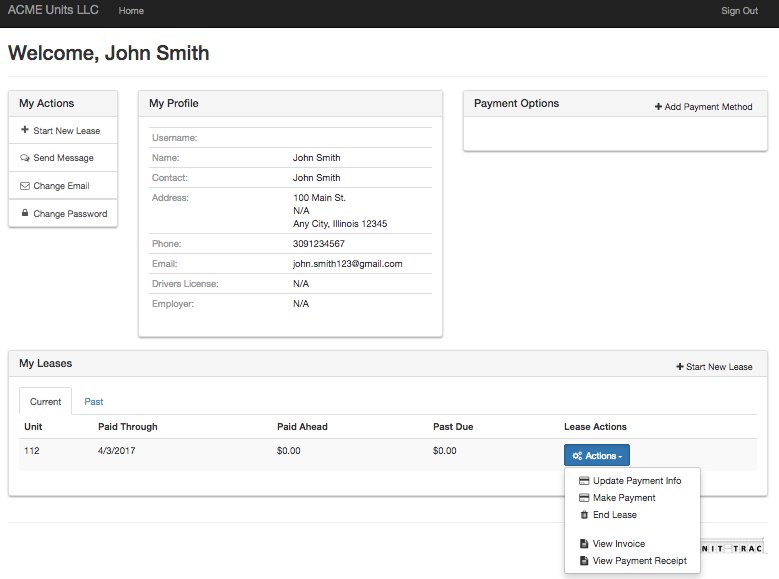Choose End Lease from the lease actions
Viewport: 779px width, 579px height.
click(632, 515)
